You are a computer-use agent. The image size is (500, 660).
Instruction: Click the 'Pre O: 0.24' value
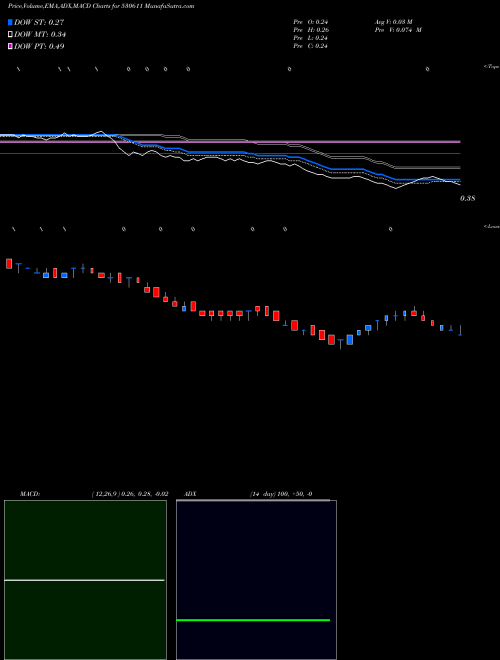click(x=311, y=22)
